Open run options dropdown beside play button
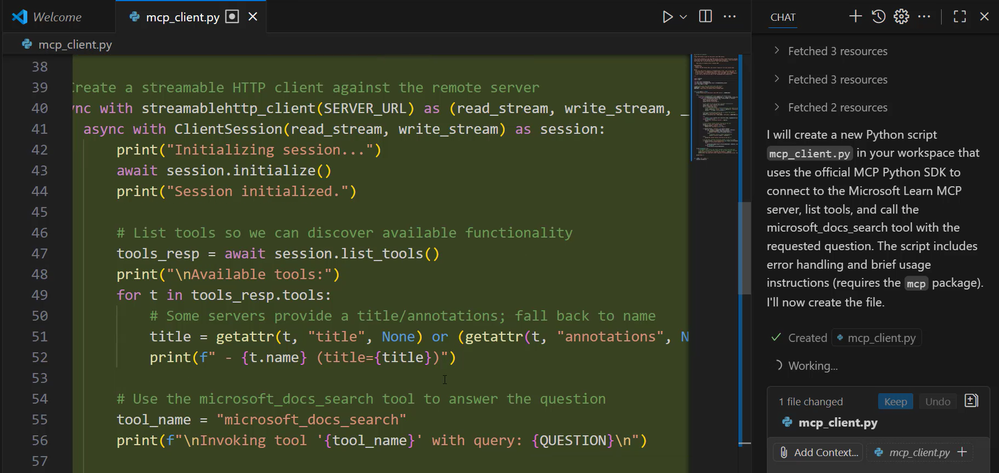 click(x=684, y=17)
